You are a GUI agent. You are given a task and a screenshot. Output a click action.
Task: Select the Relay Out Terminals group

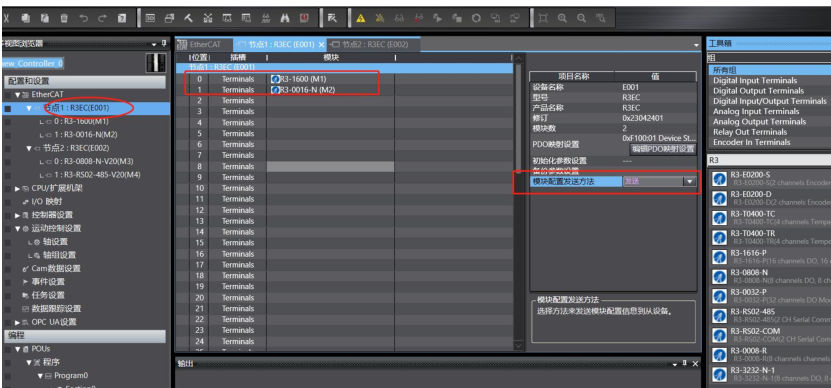pos(750,132)
